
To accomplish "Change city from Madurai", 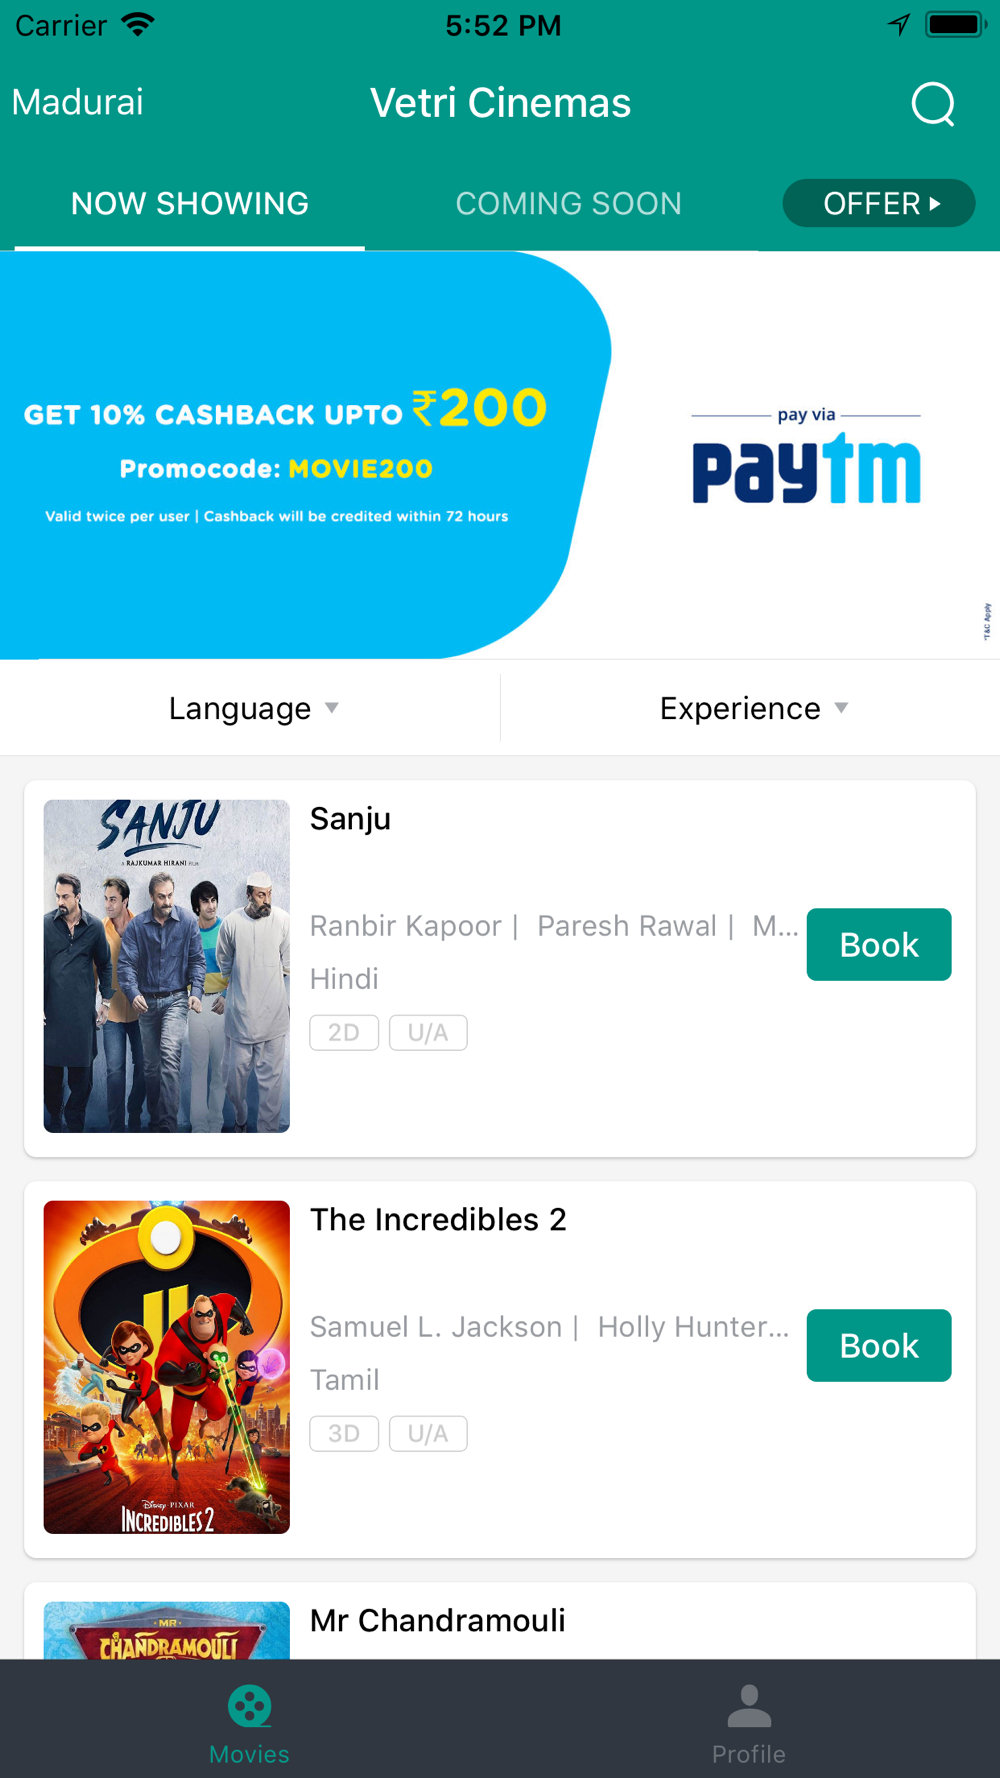I will 78,102.
